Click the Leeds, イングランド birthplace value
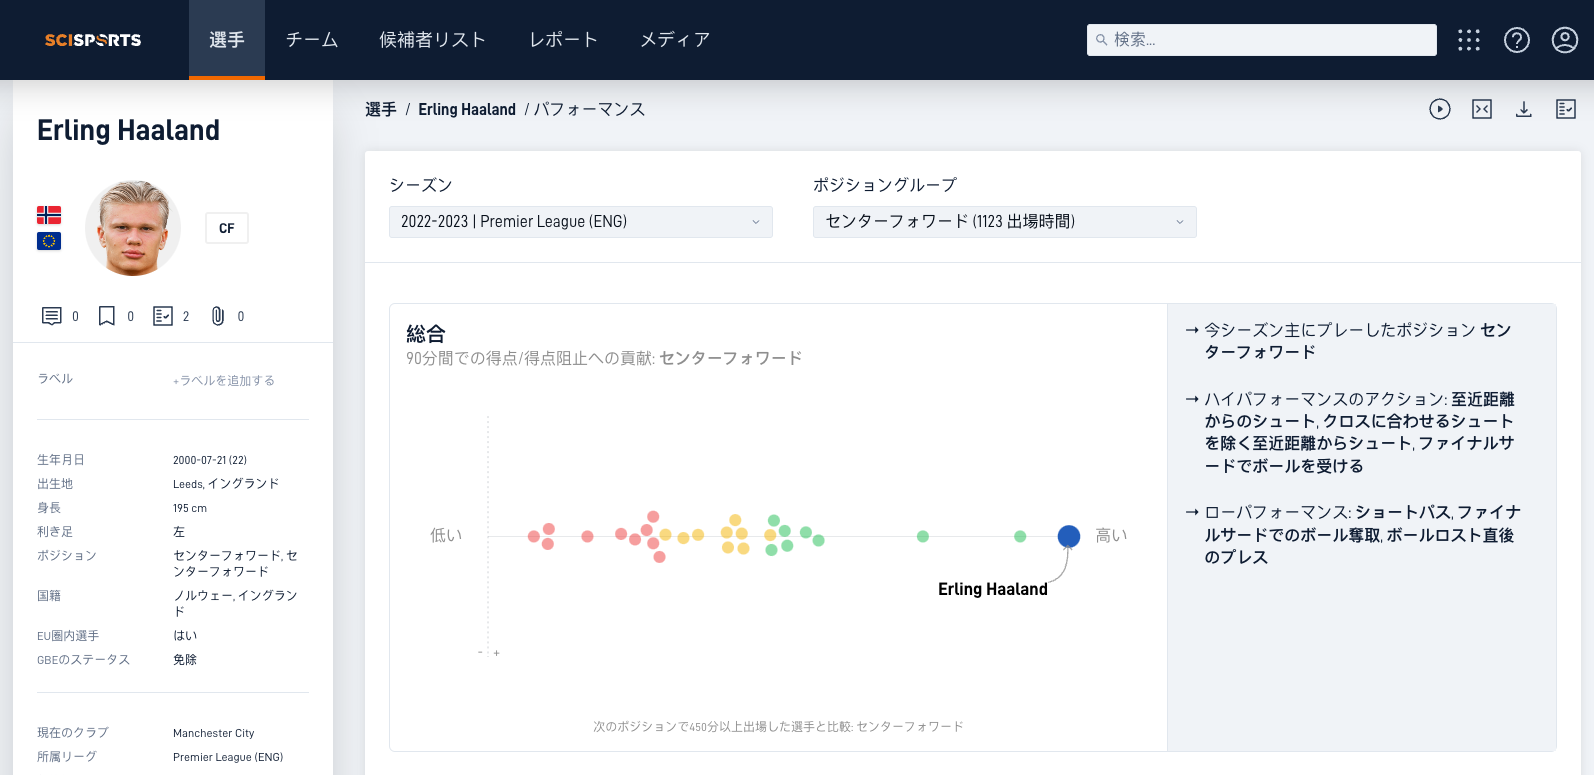This screenshot has height=775, width=1594. (226, 484)
